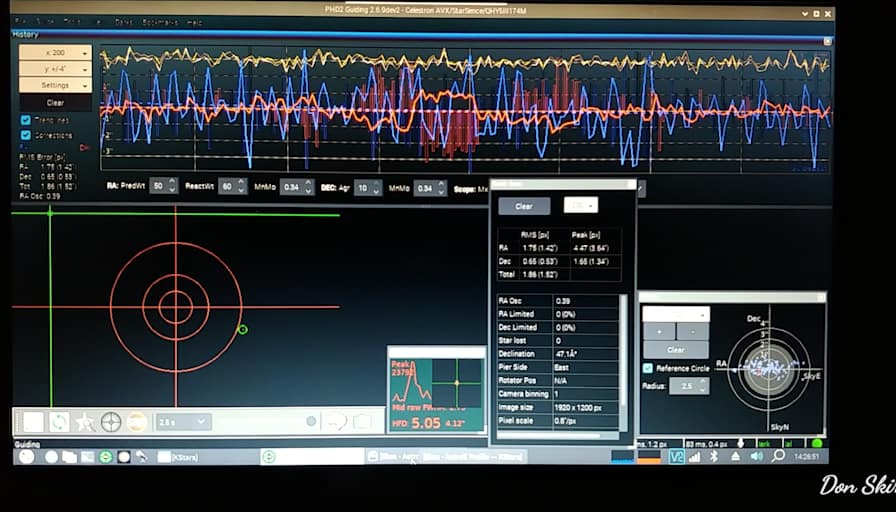Click the eject media tray icon
The image size is (896, 512).
click(735, 457)
